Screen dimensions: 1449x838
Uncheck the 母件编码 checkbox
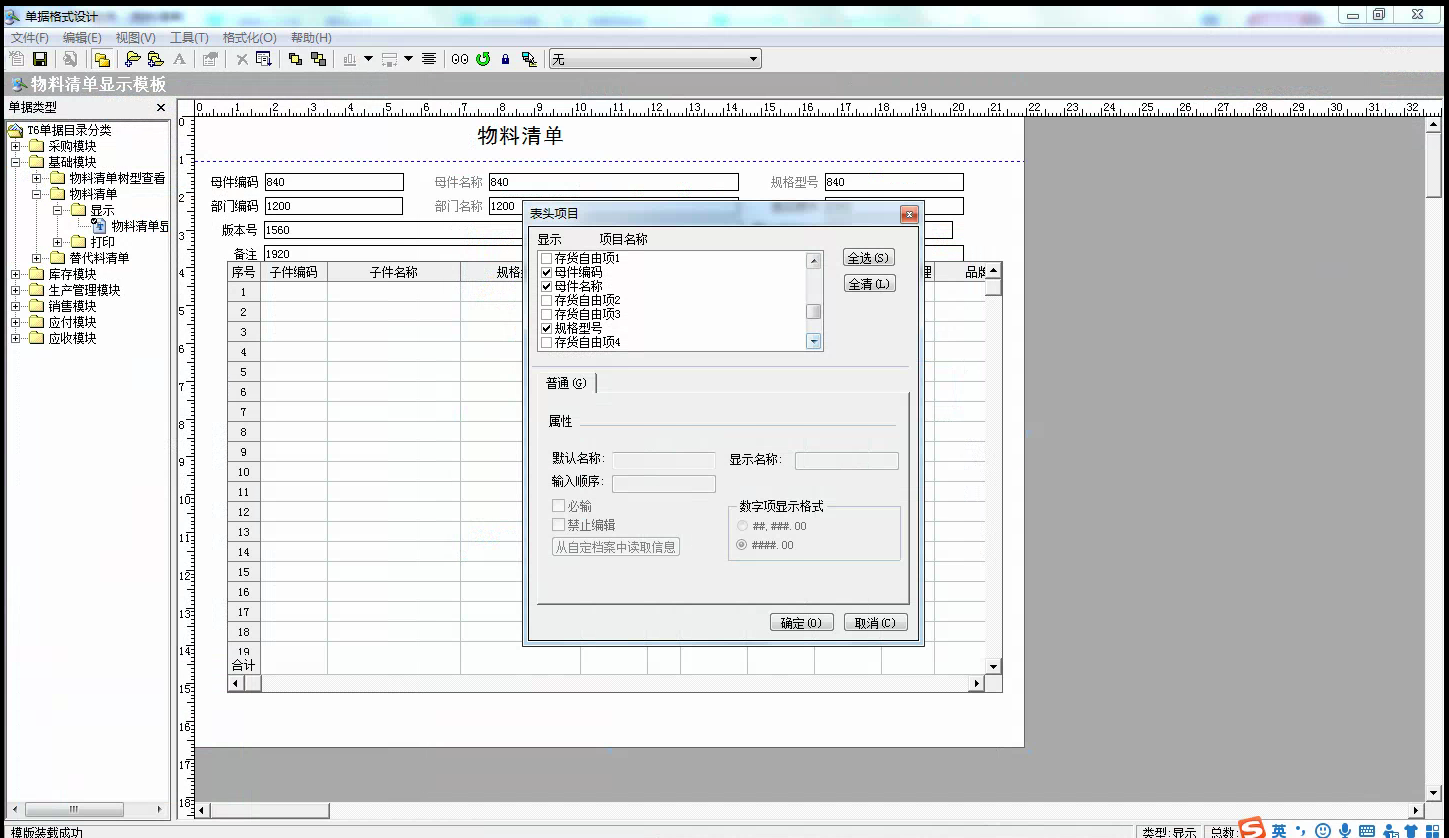click(x=546, y=272)
